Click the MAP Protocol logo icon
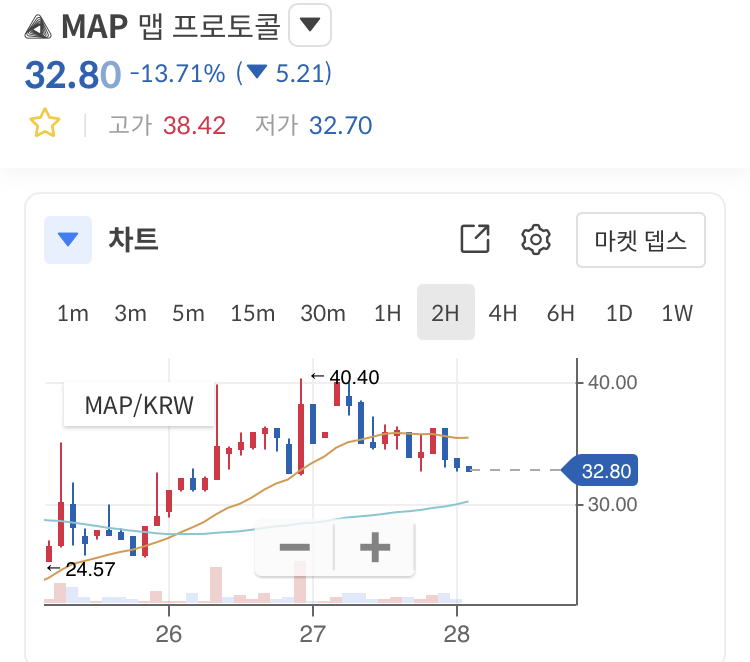The image size is (750, 662). [x=38, y=26]
